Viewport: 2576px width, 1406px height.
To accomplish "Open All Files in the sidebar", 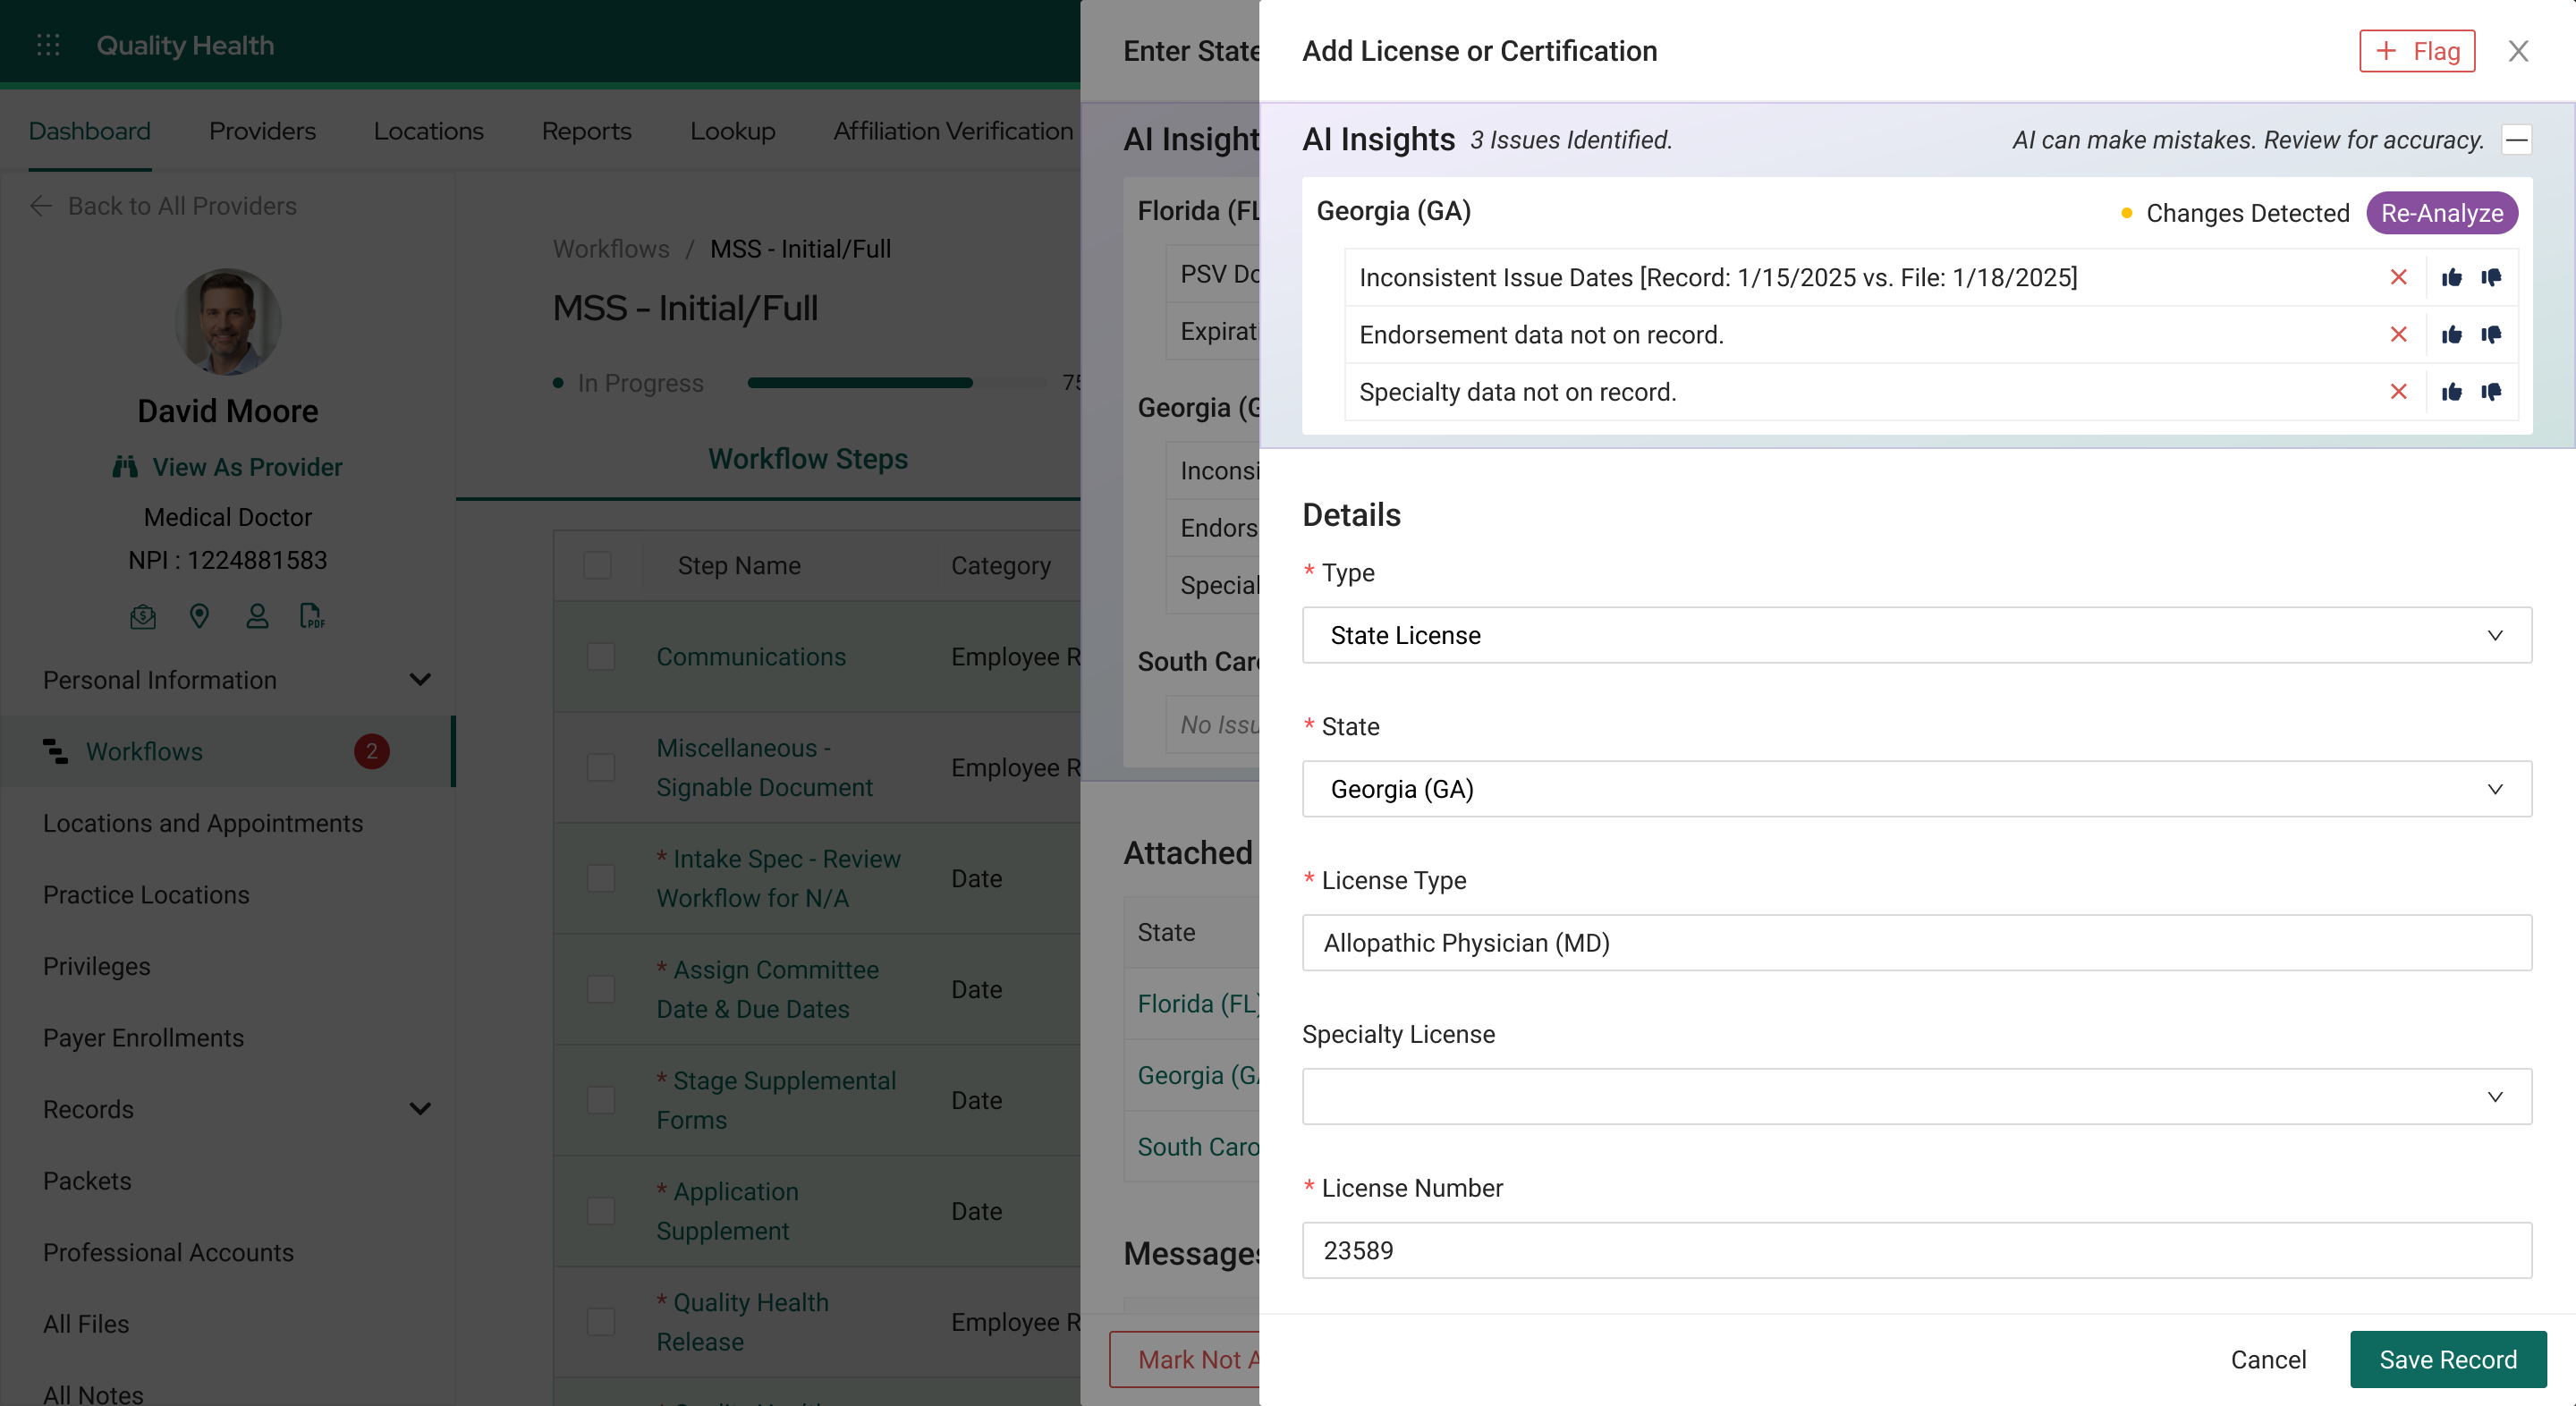I will [x=86, y=1324].
